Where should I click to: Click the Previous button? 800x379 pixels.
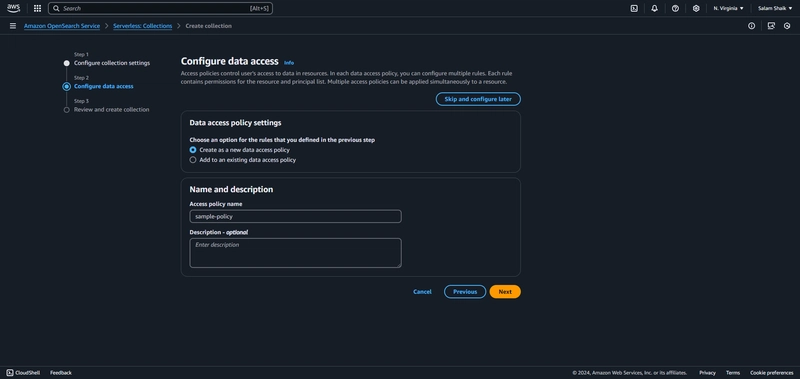click(x=465, y=292)
